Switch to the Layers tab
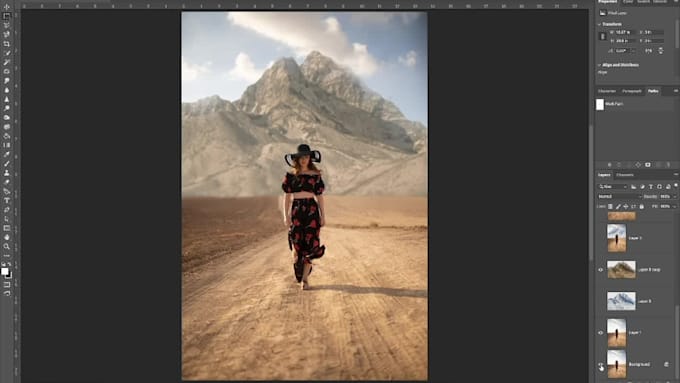The height and width of the screenshot is (383, 680). pos(604,175)
